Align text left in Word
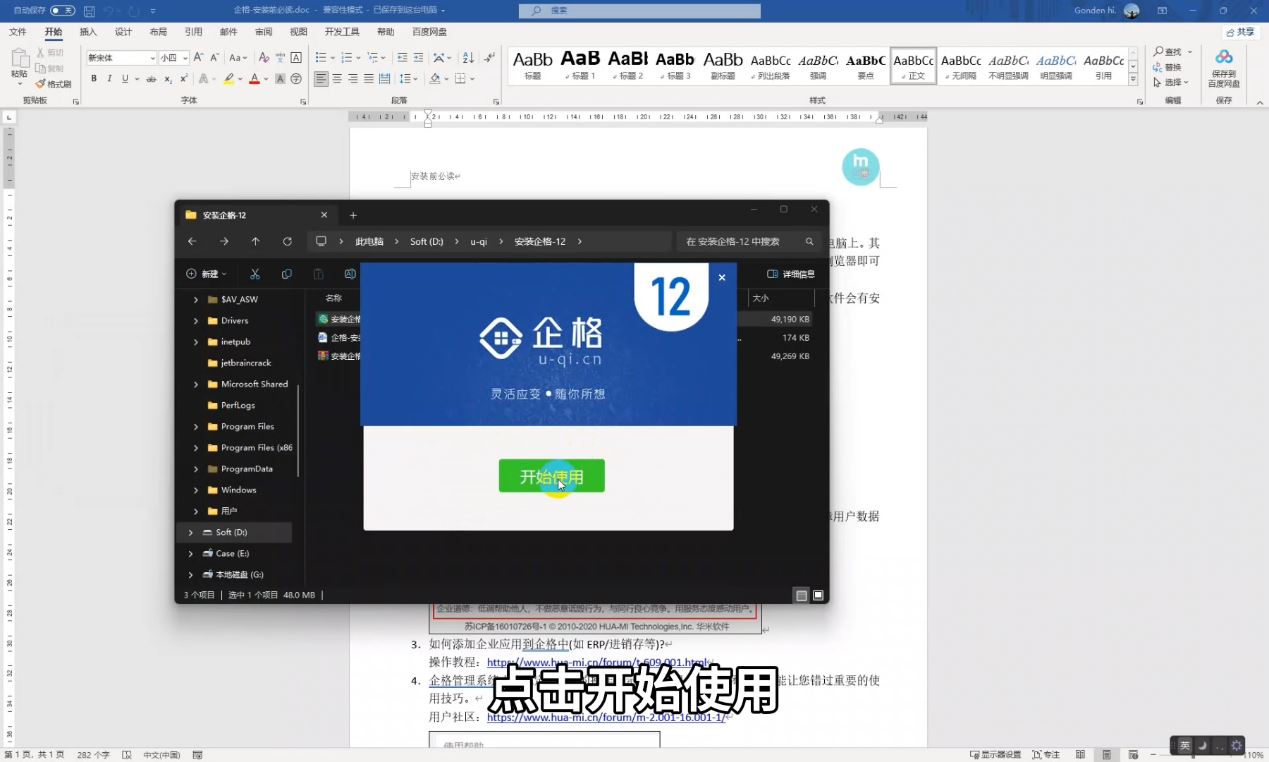The height and width of the screenshot is (762, 1269). [x=321, y=79]
